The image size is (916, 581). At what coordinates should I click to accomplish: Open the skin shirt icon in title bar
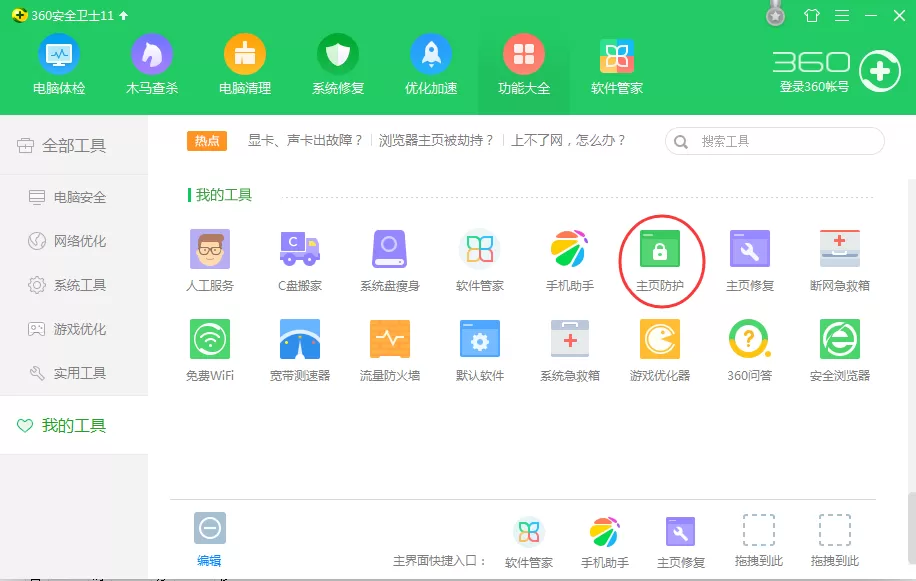pos(811,16)
